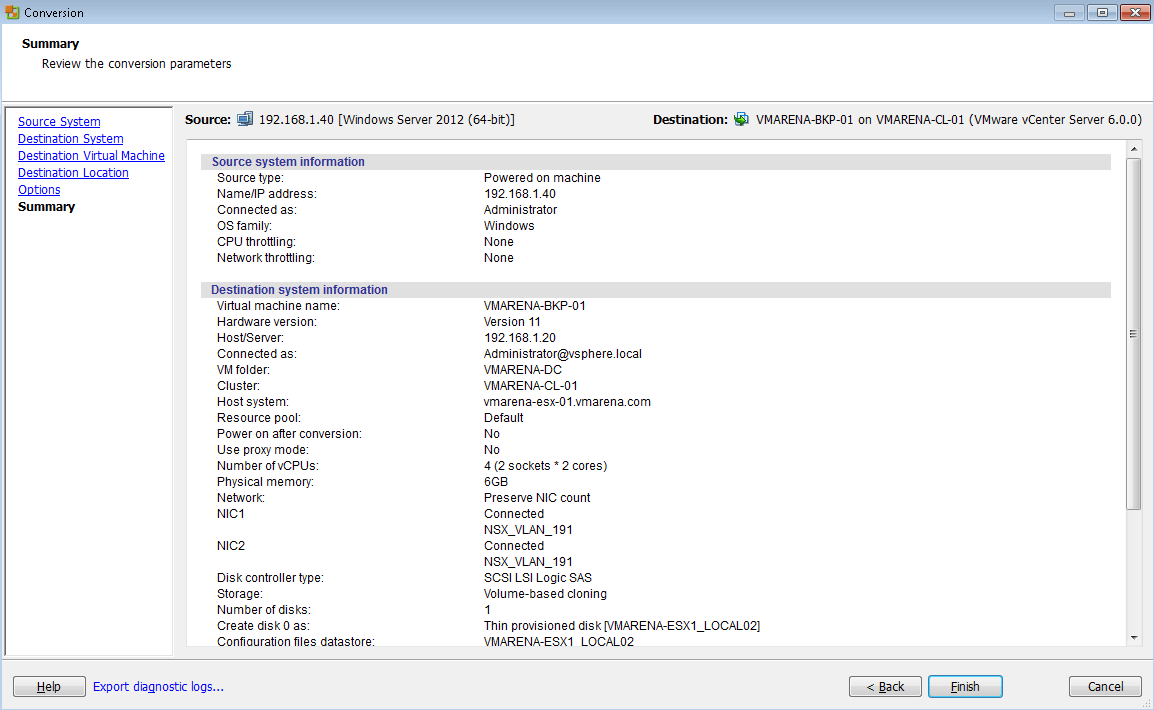Maximize the Conversion window
Screen dimensions: 1154x710
tap(1102, 13)
